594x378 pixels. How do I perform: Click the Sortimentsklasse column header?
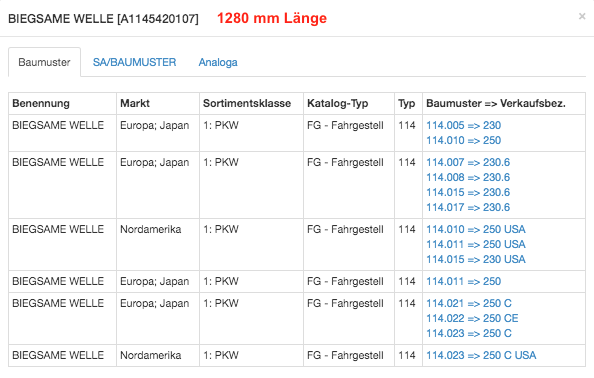point(247,103)
